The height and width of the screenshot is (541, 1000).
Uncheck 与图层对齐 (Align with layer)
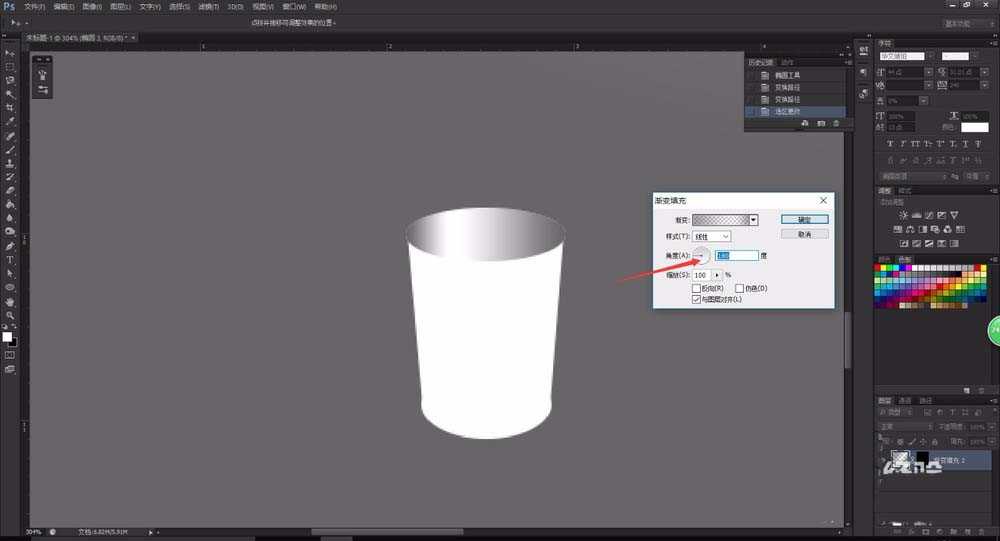click(697, 299)
